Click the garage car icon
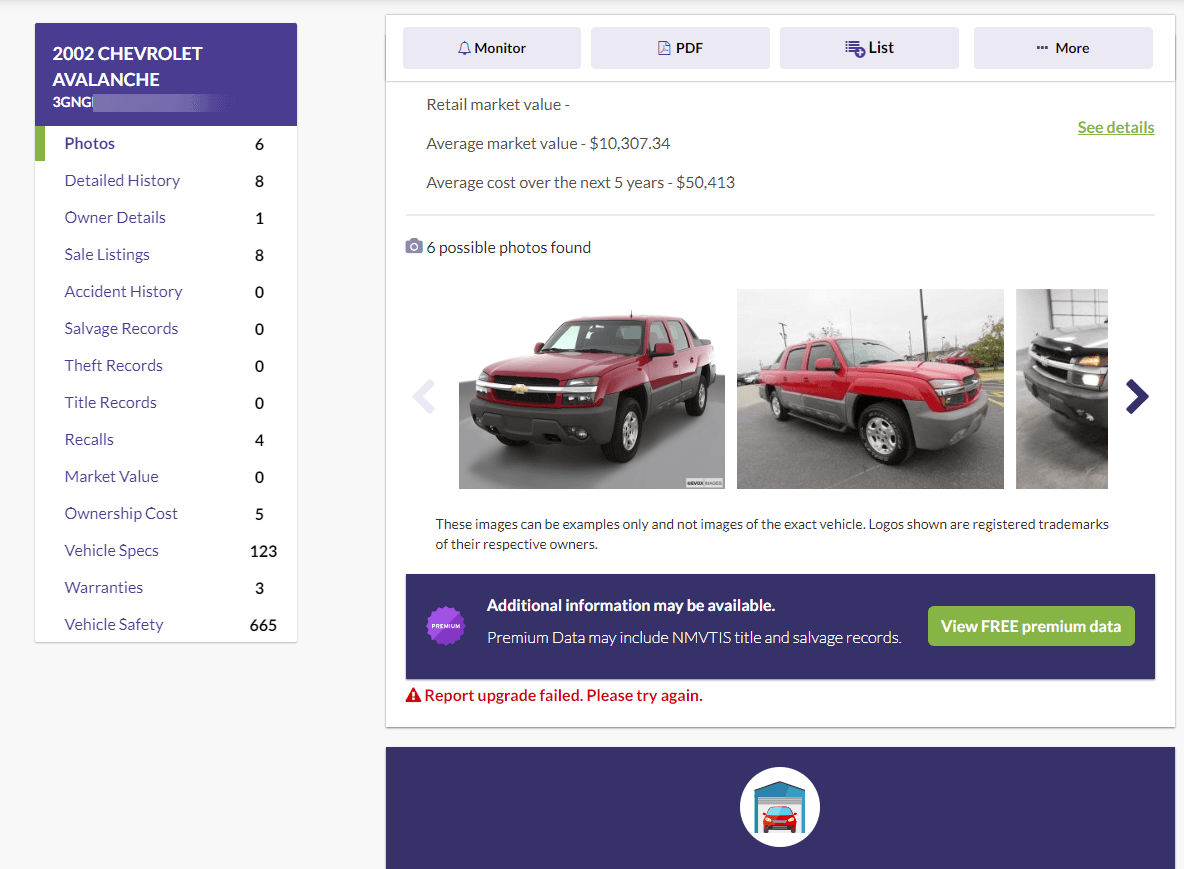This screenshot has width=1184, height=869. pyautogui.click(x=780, y=807)
